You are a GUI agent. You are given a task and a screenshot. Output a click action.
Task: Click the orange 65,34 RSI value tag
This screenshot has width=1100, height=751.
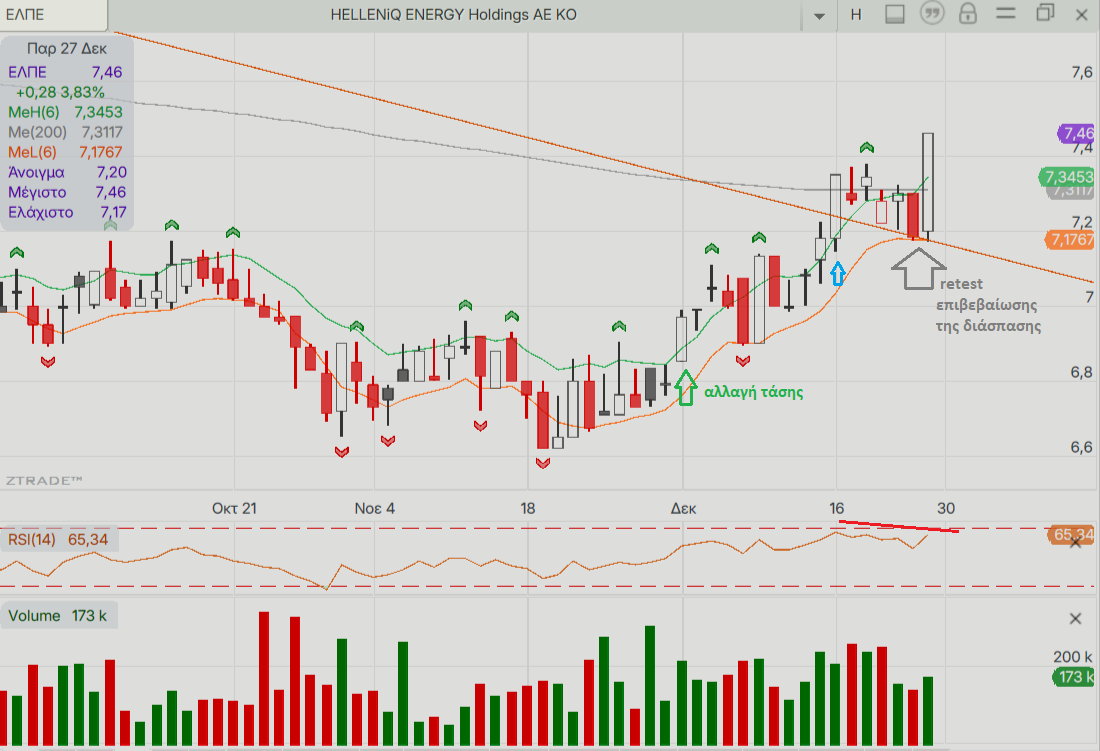[1071, 535]
